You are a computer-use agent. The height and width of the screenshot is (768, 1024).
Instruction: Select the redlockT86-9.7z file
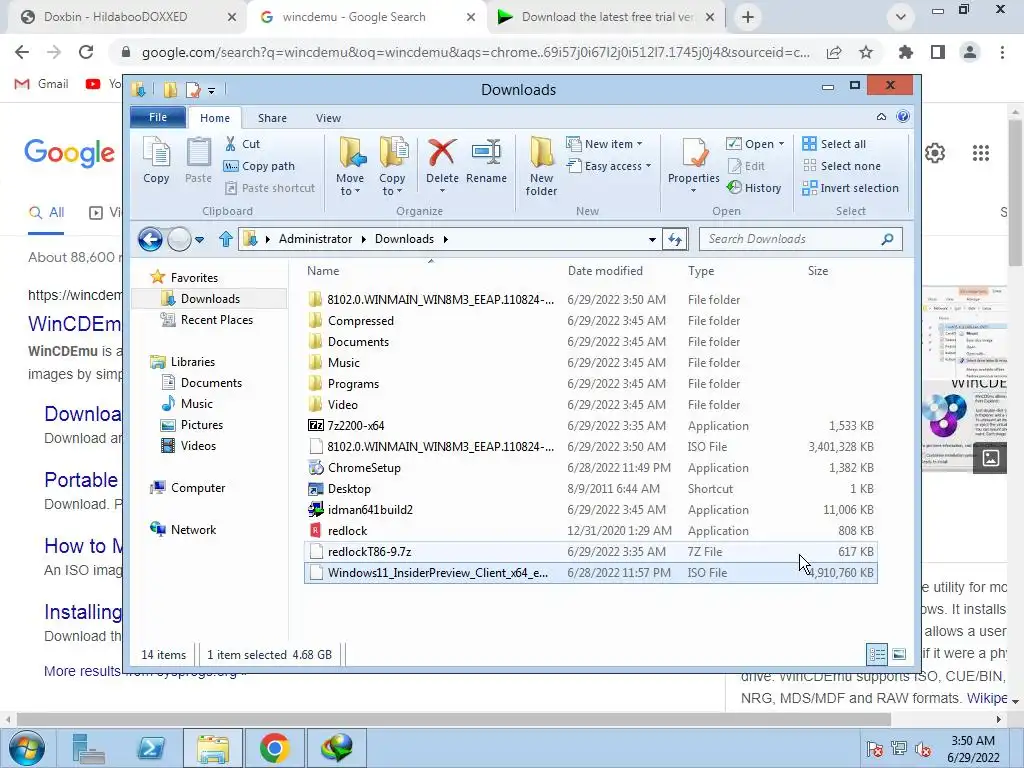click(590, 552)
